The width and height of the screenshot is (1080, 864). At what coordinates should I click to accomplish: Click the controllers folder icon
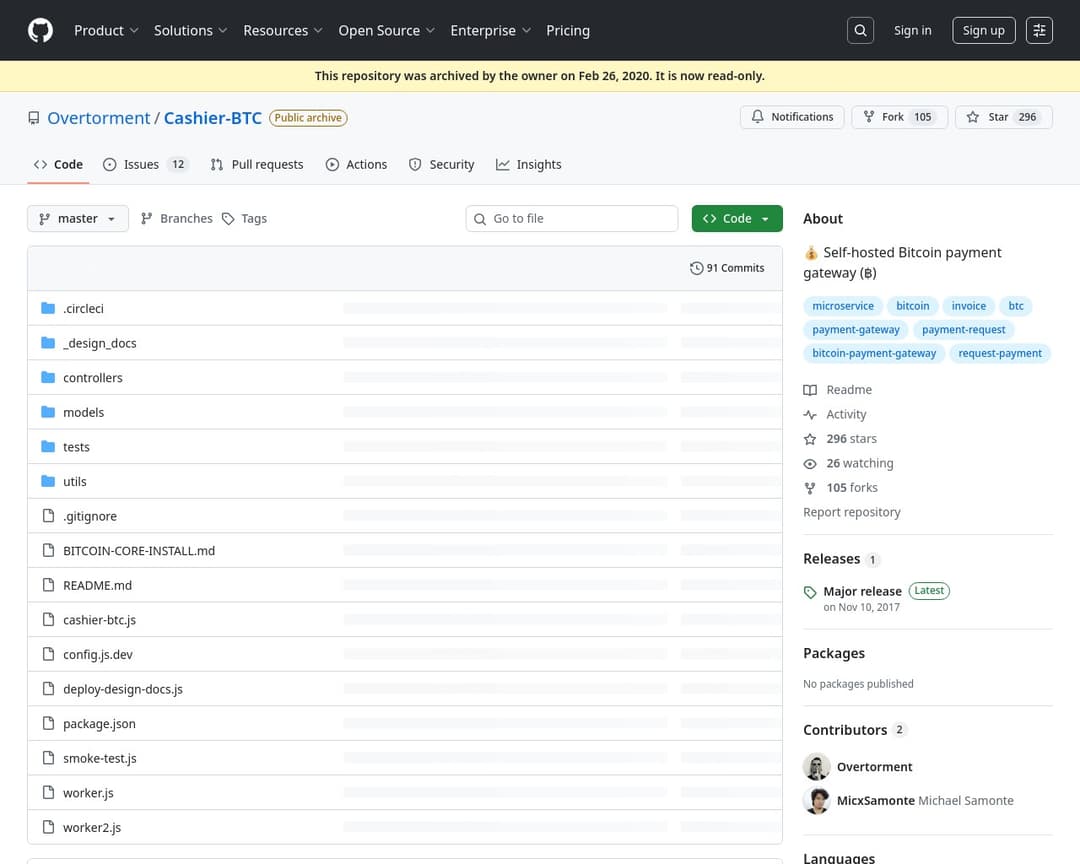[48, 377]
